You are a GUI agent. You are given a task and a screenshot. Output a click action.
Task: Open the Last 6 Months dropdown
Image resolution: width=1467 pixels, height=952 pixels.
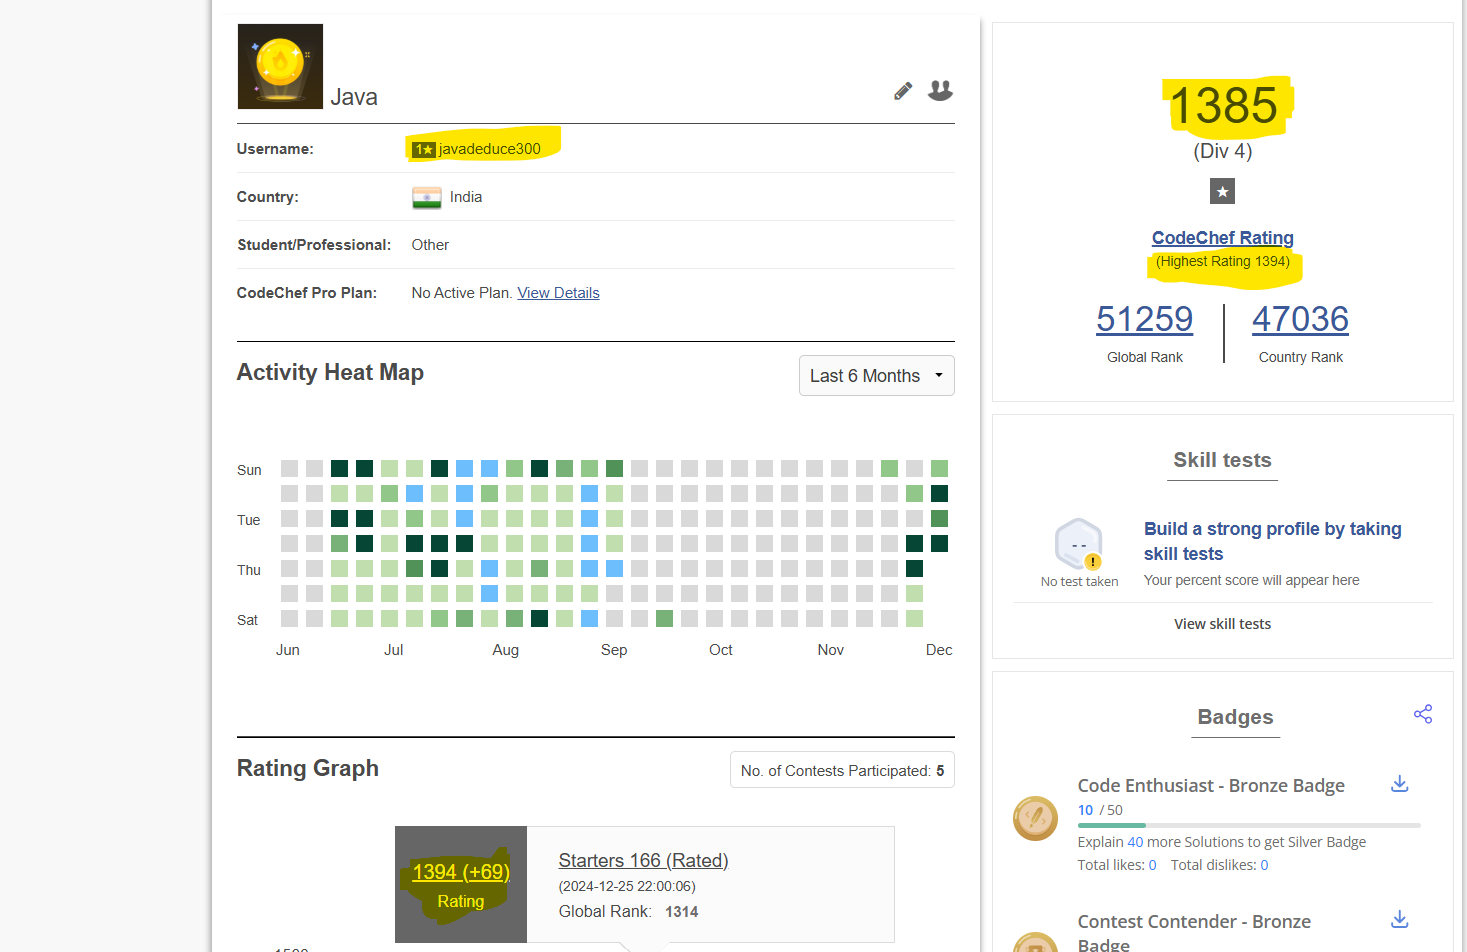pyautogui.click(x=877, y=376)
